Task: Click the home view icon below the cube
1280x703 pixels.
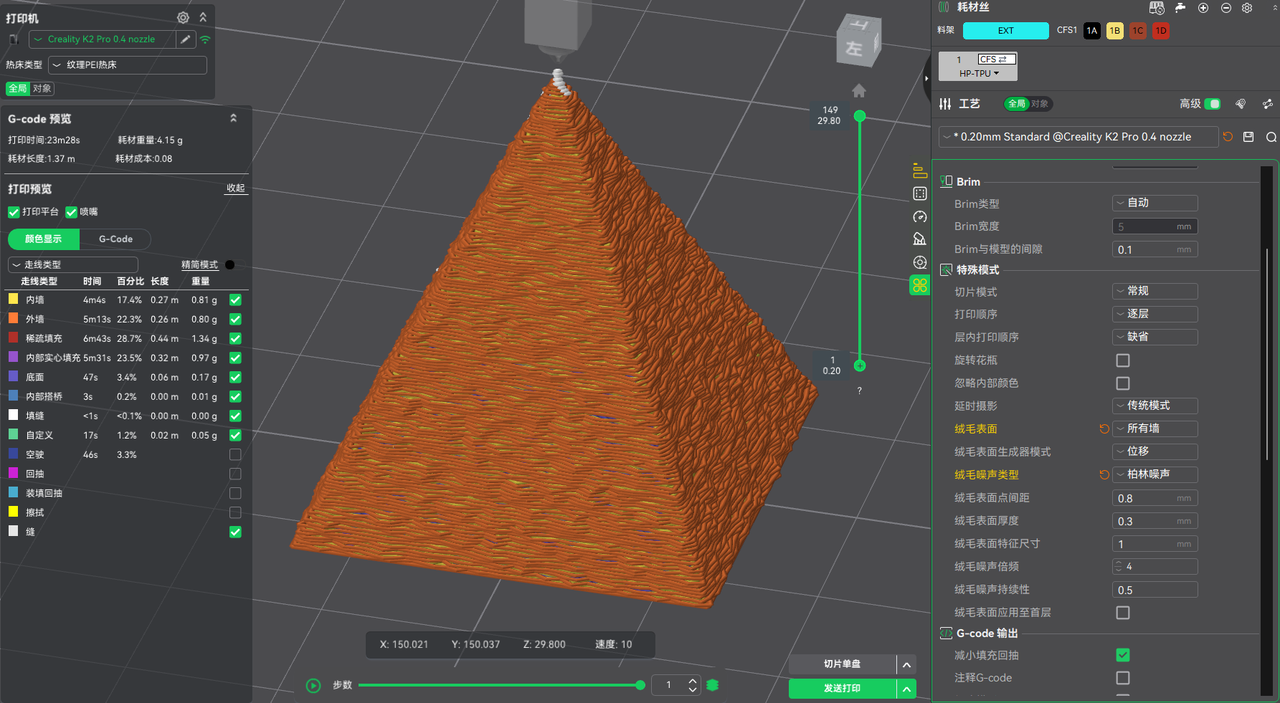Action: point(859,91)
